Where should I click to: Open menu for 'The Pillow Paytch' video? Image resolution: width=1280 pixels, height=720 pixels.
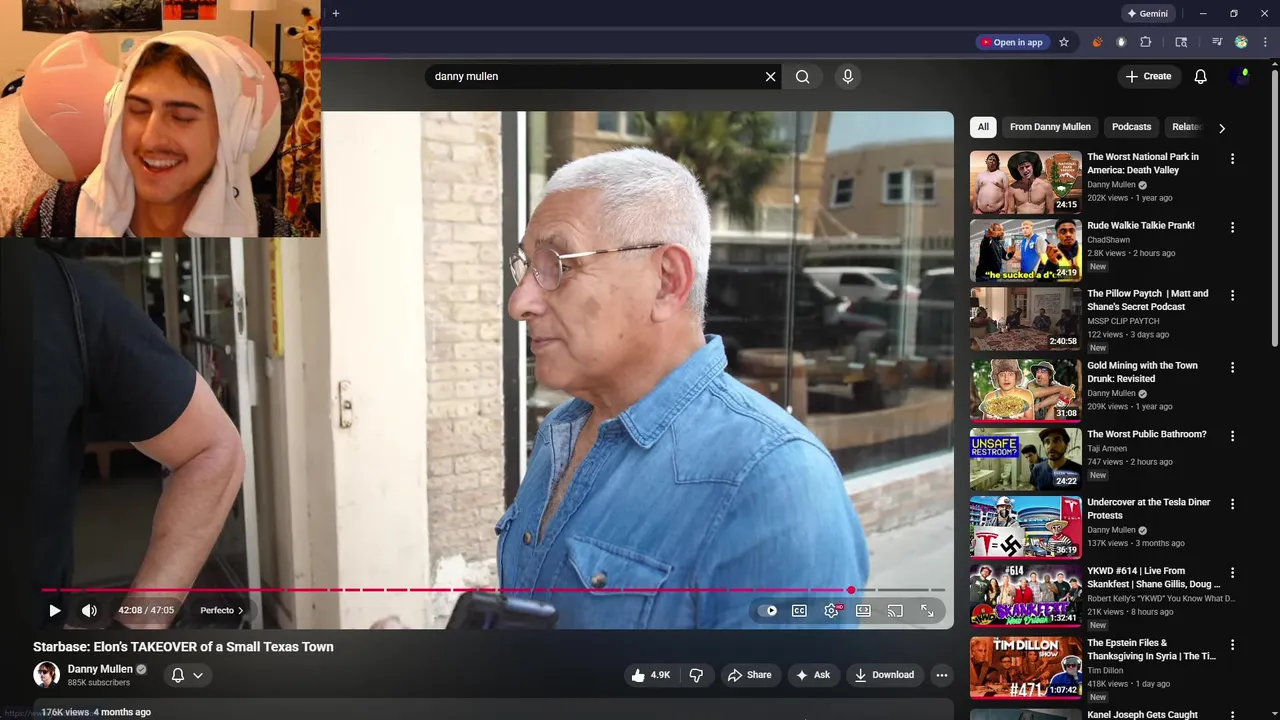point(1232,296)
